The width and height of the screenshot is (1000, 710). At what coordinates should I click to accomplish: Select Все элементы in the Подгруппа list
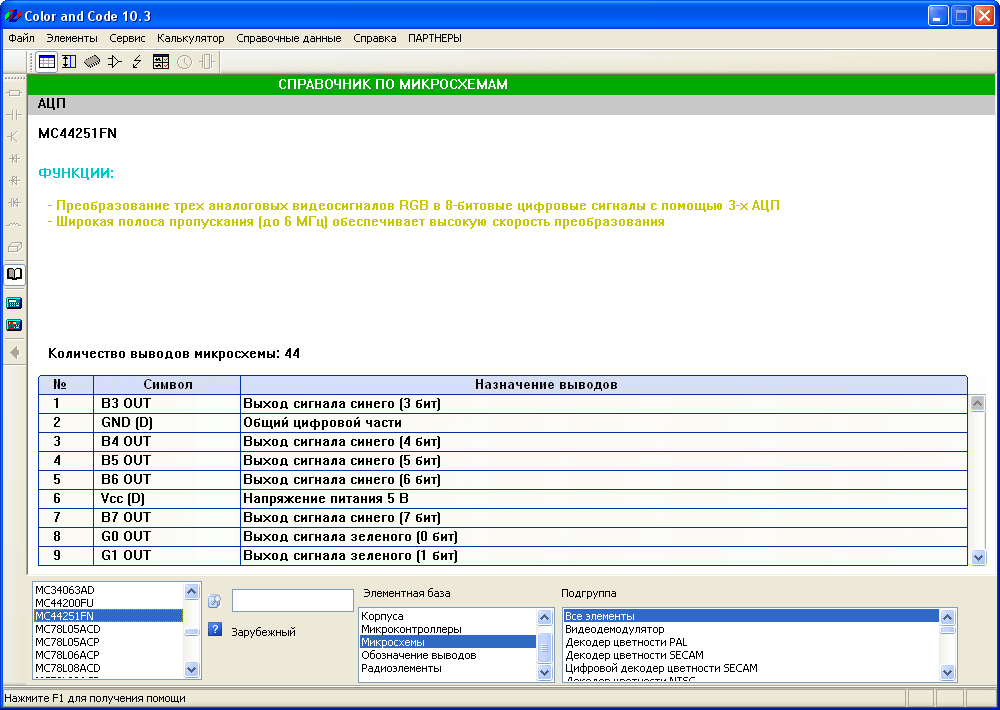[x=751, y=616]
